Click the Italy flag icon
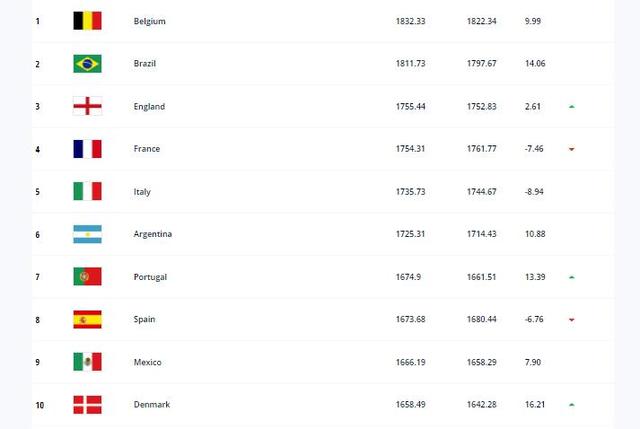The image size is (640, 429). coord(87,191)
